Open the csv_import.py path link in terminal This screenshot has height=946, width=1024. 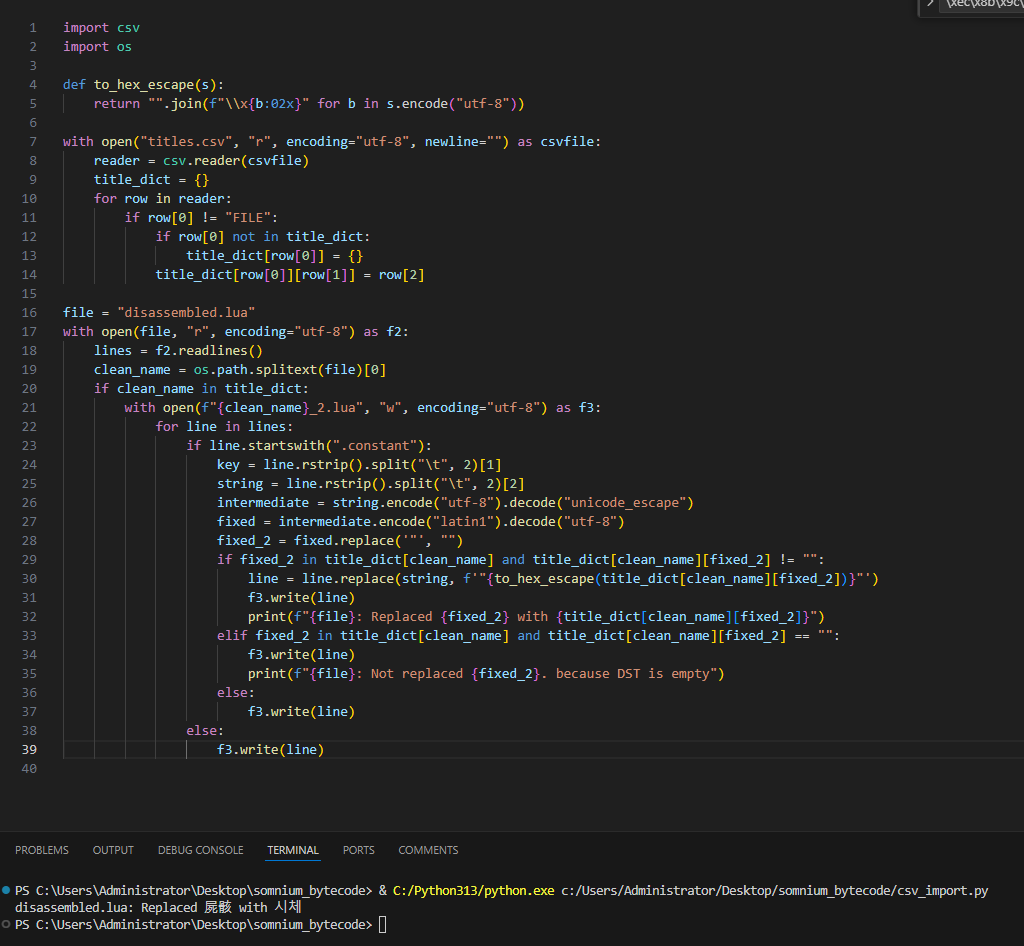coord(775,891)
